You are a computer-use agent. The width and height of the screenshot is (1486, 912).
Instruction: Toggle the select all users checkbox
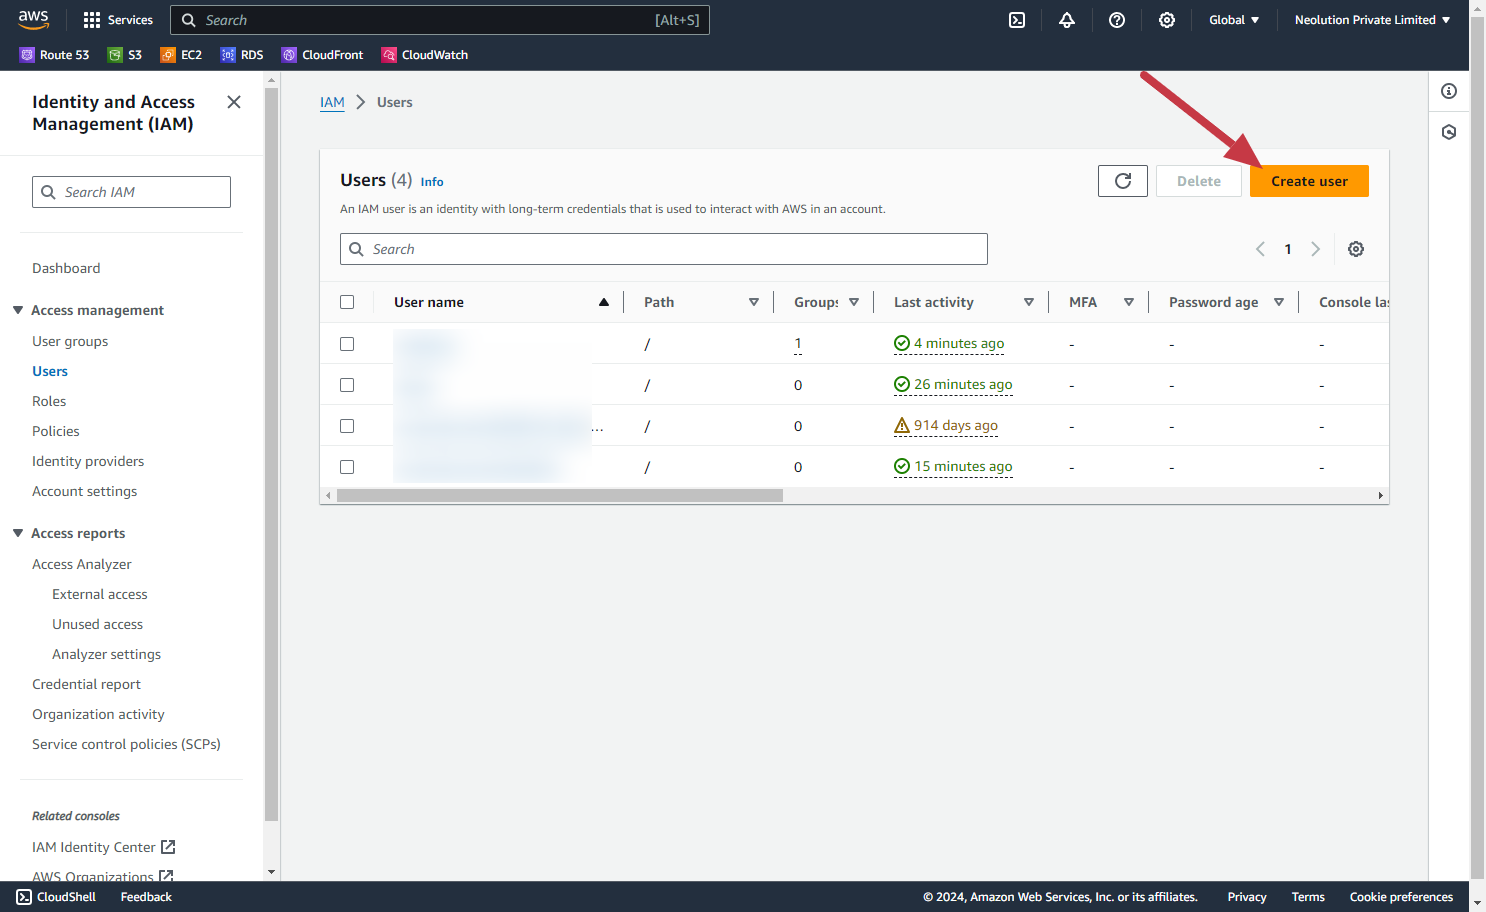[x=347, y=302]
